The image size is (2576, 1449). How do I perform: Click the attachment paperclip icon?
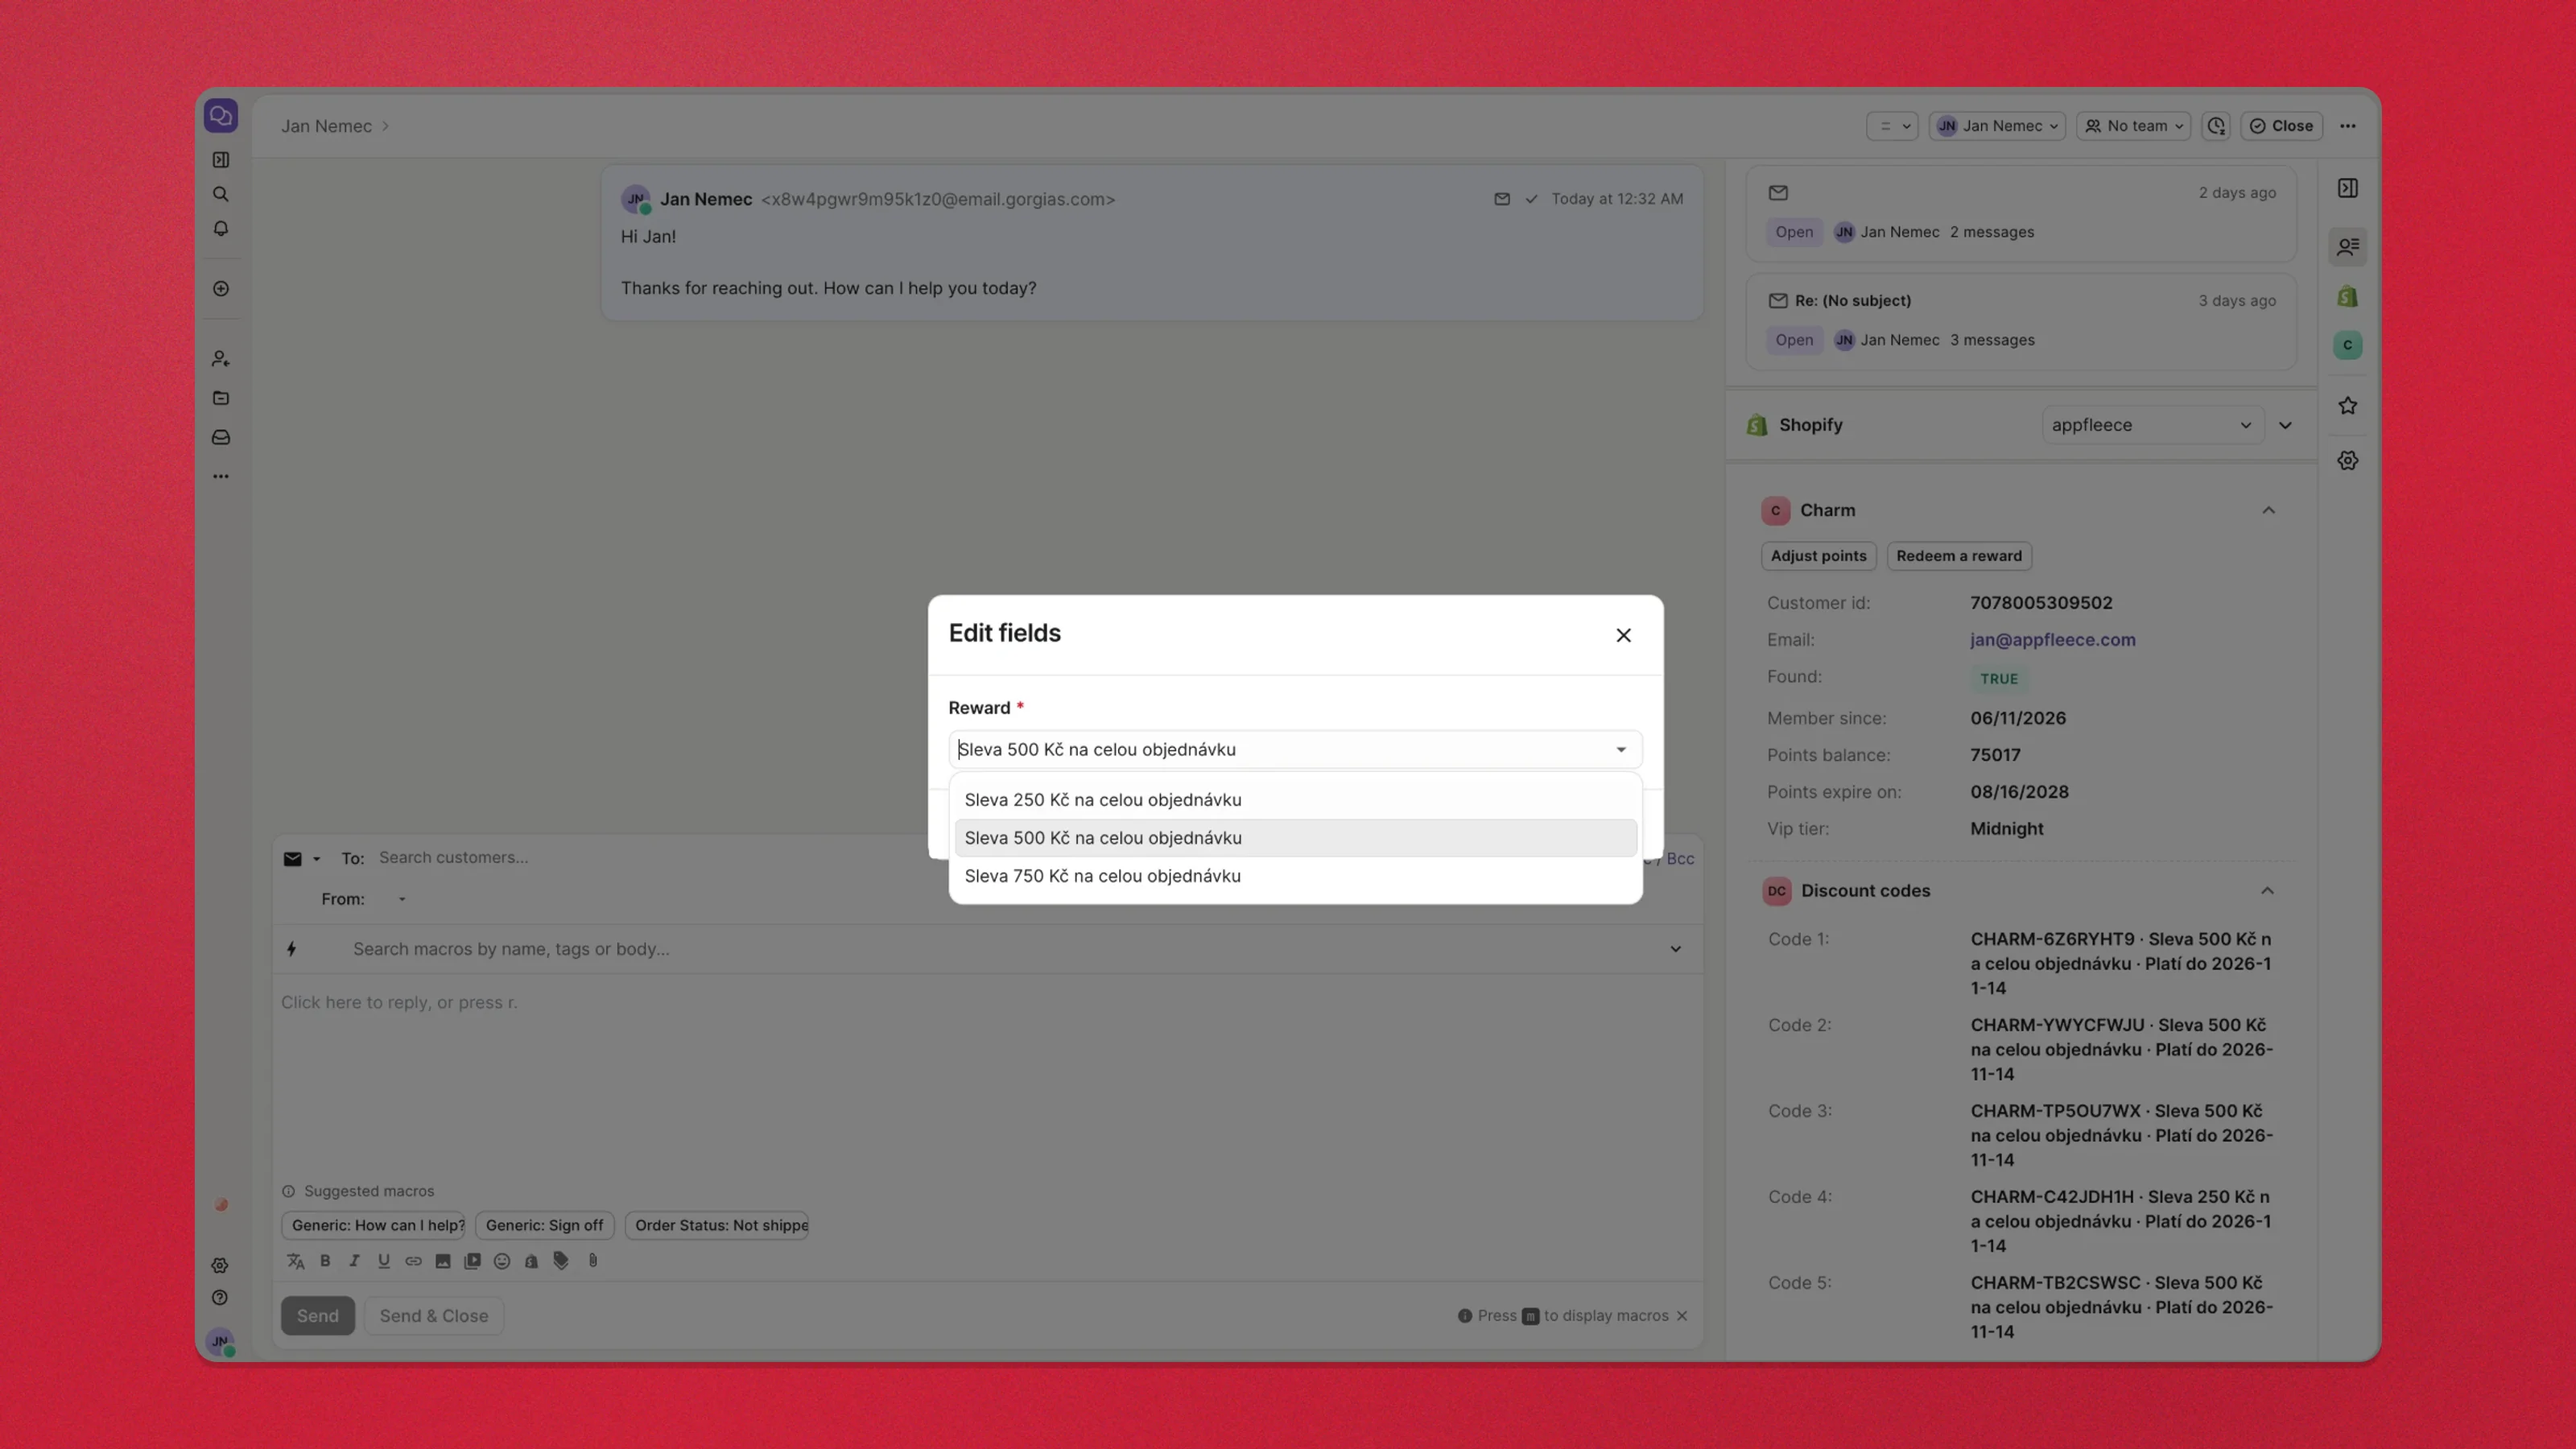coord(593,1262)
